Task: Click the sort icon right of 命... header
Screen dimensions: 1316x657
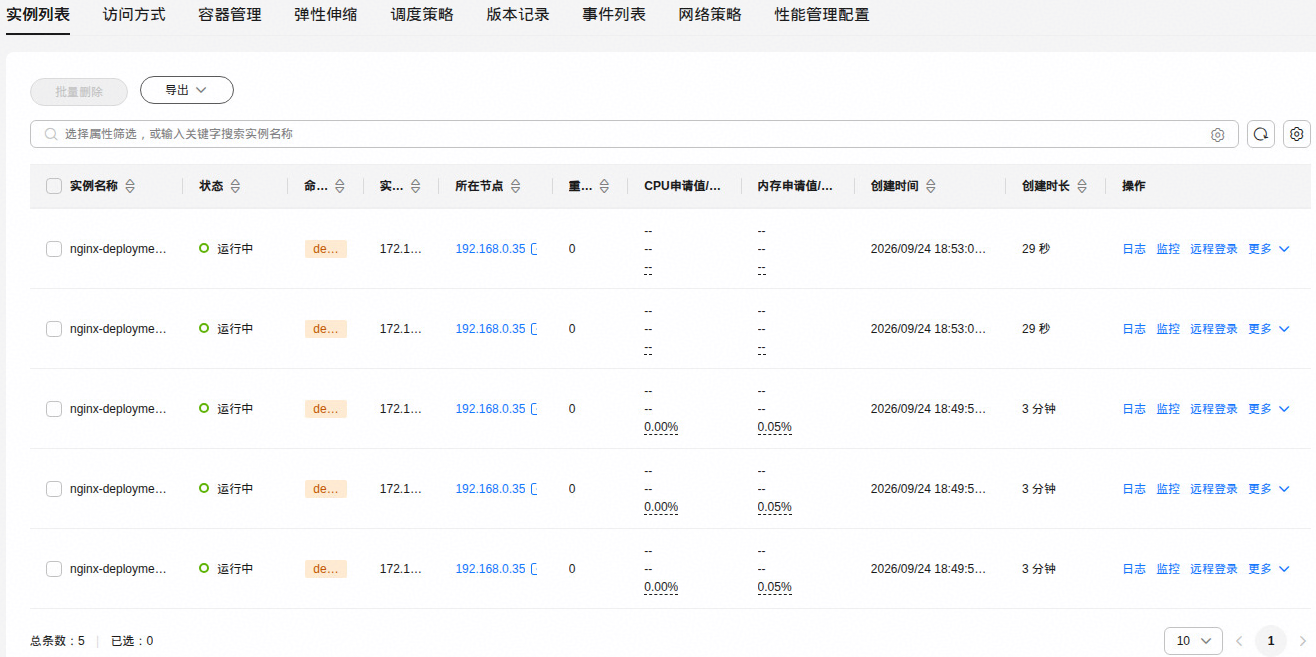Action: pyautogui.click(x=340, y=186)
